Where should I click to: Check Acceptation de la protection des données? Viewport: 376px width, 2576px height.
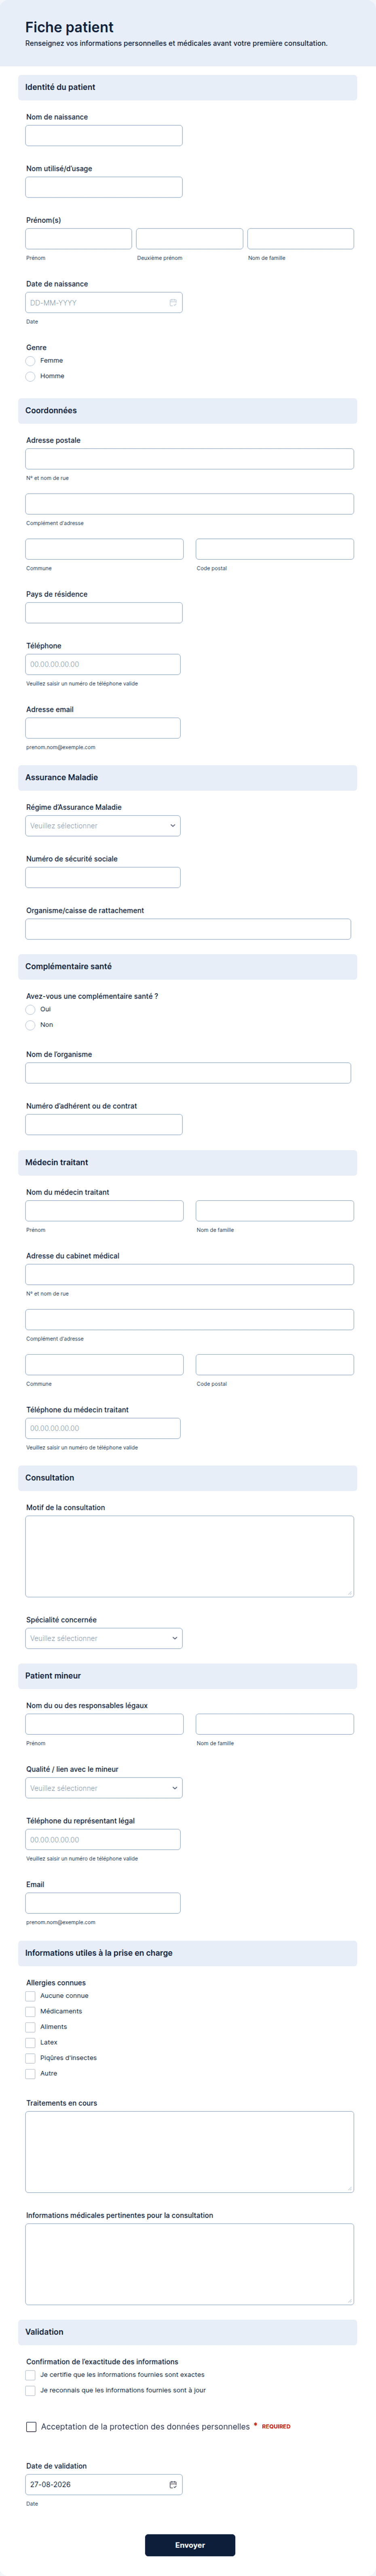(x=31, y=2427)
